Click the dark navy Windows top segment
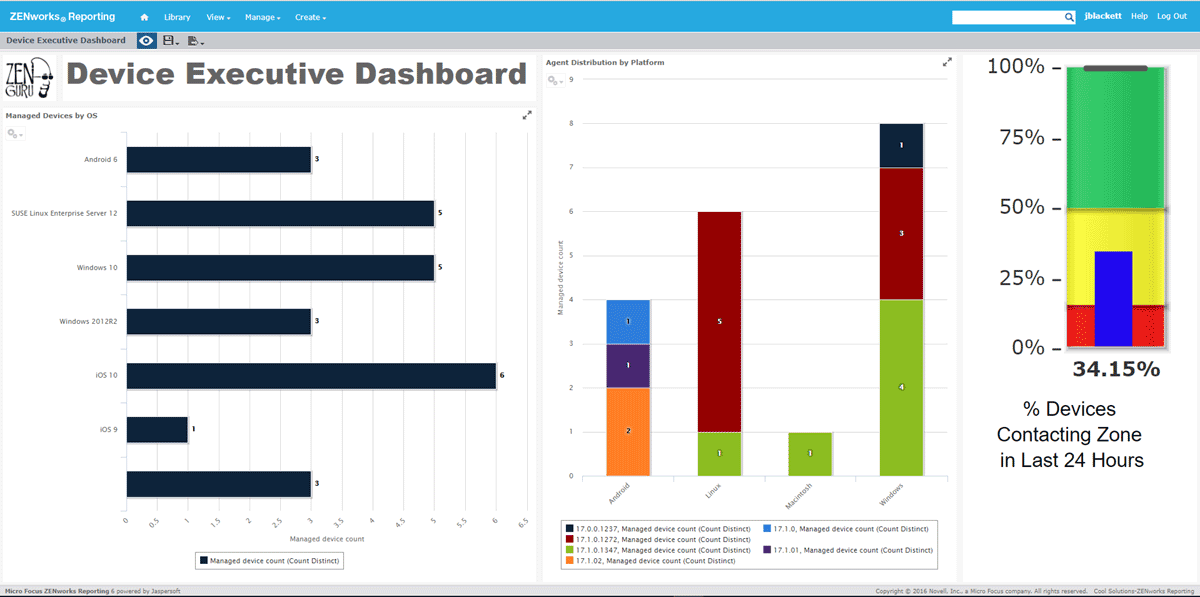Viewport: 1200px width, 597px height. click(901, 146)
